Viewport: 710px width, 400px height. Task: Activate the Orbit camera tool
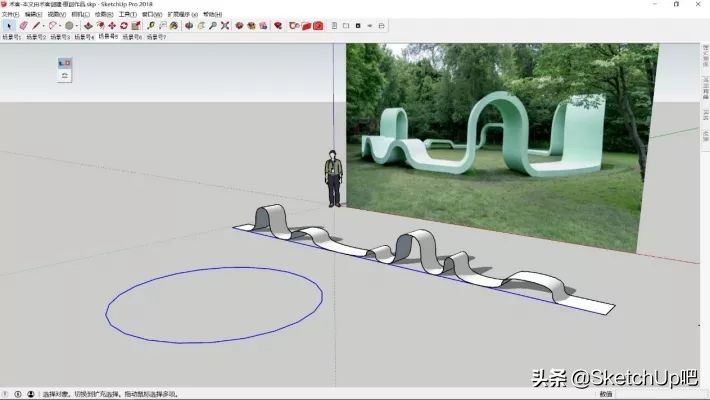187,26
